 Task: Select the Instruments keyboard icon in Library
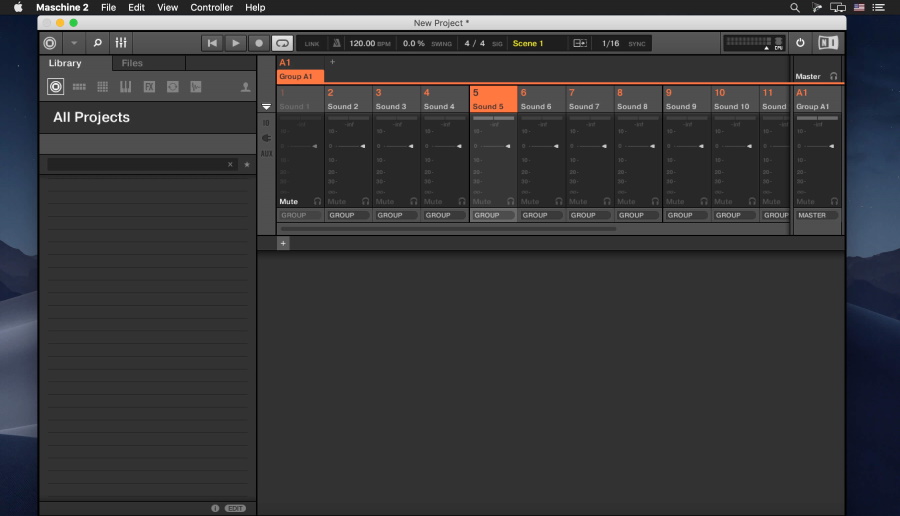tap(125, 87)
